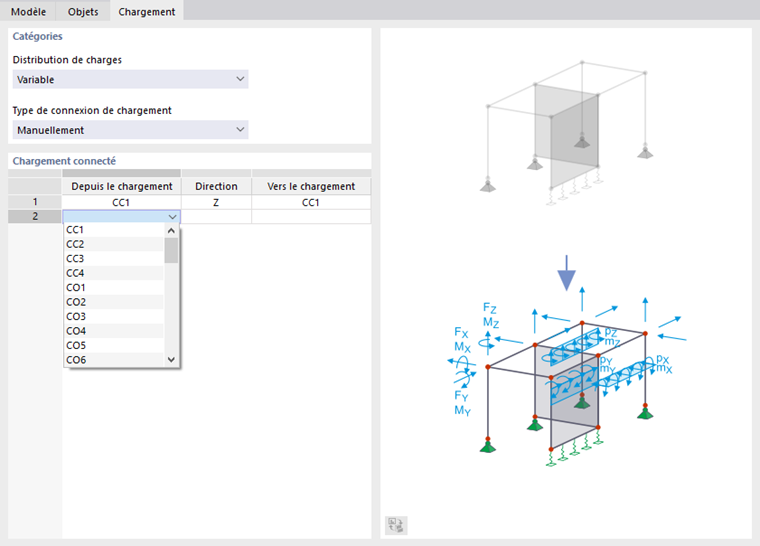The image size is (760, 546).
Task: Click the Z direction cell in row 1
Action: coord(216,202)
